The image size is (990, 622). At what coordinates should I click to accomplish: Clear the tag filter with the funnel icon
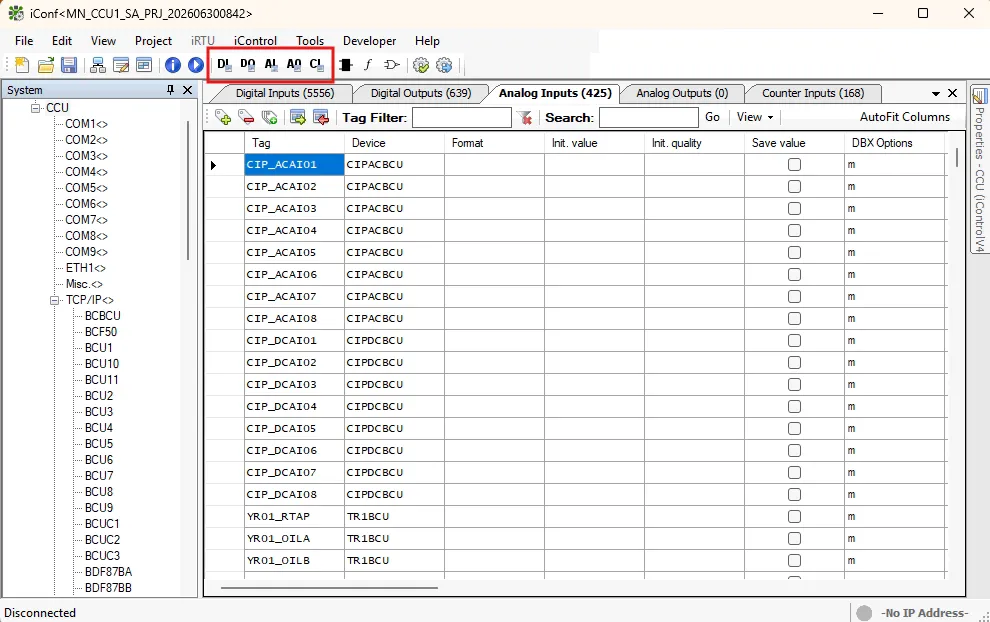(524, 117)
